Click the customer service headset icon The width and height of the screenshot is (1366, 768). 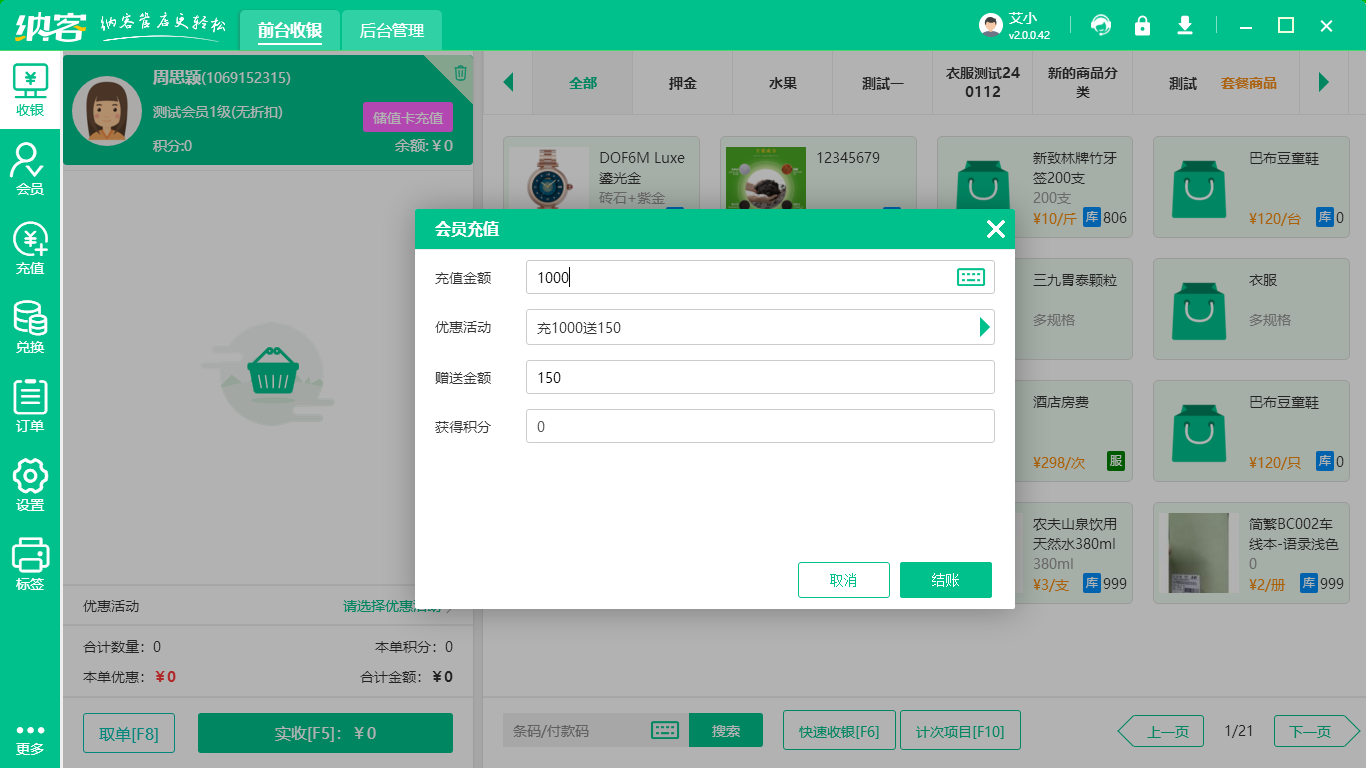point(1101,25)
